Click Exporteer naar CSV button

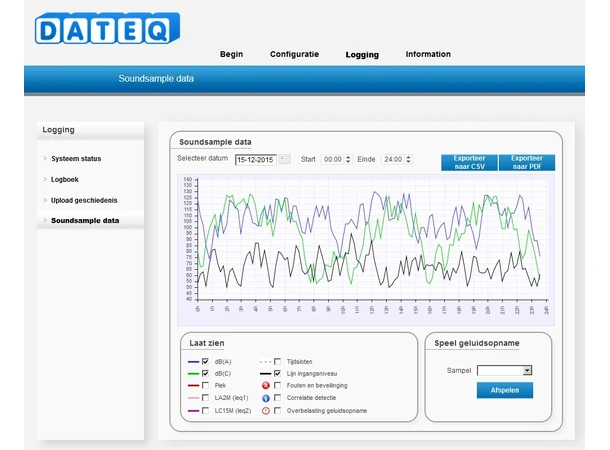[469, 162]
